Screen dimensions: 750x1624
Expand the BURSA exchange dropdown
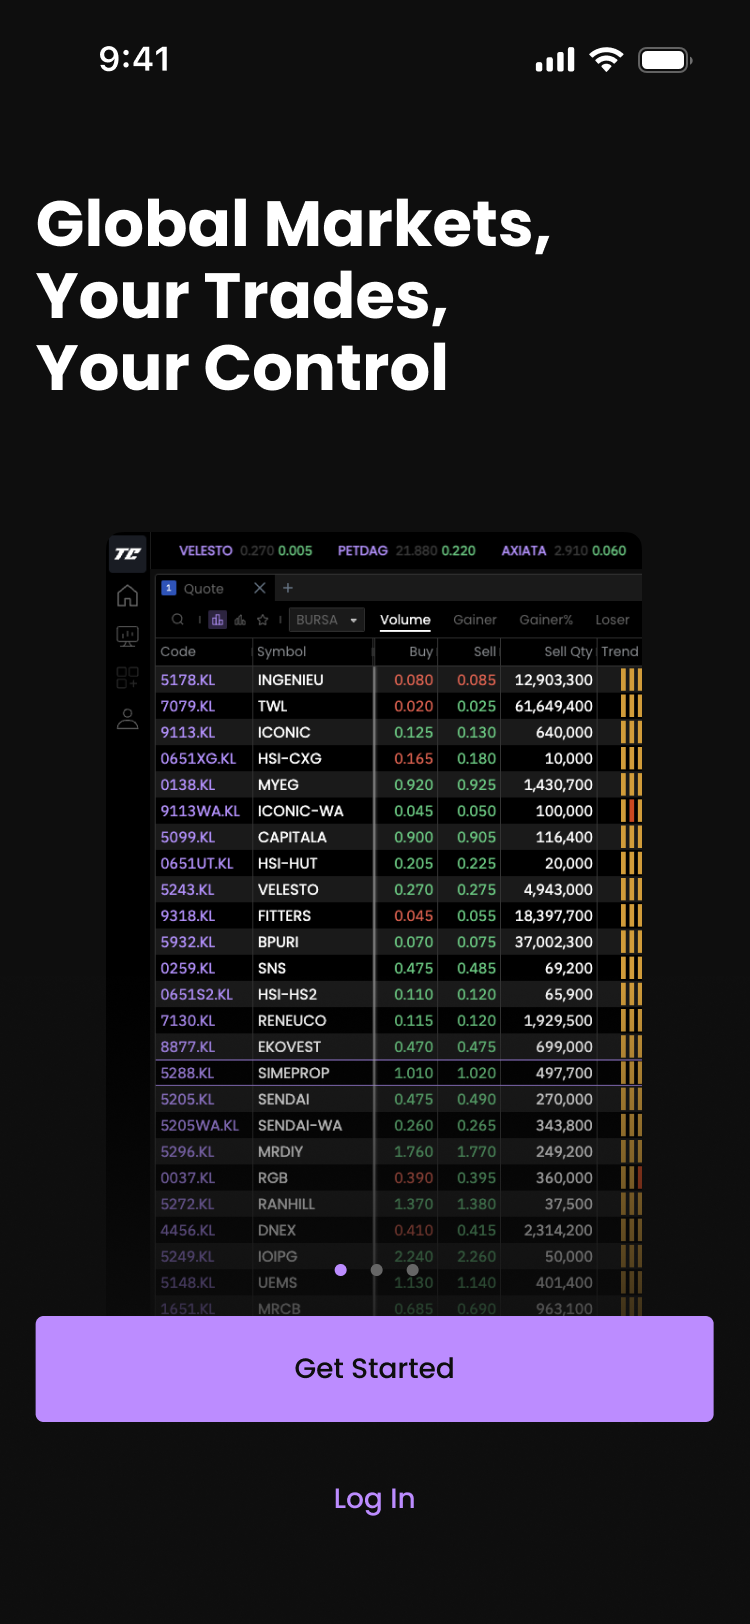point(326,620)
